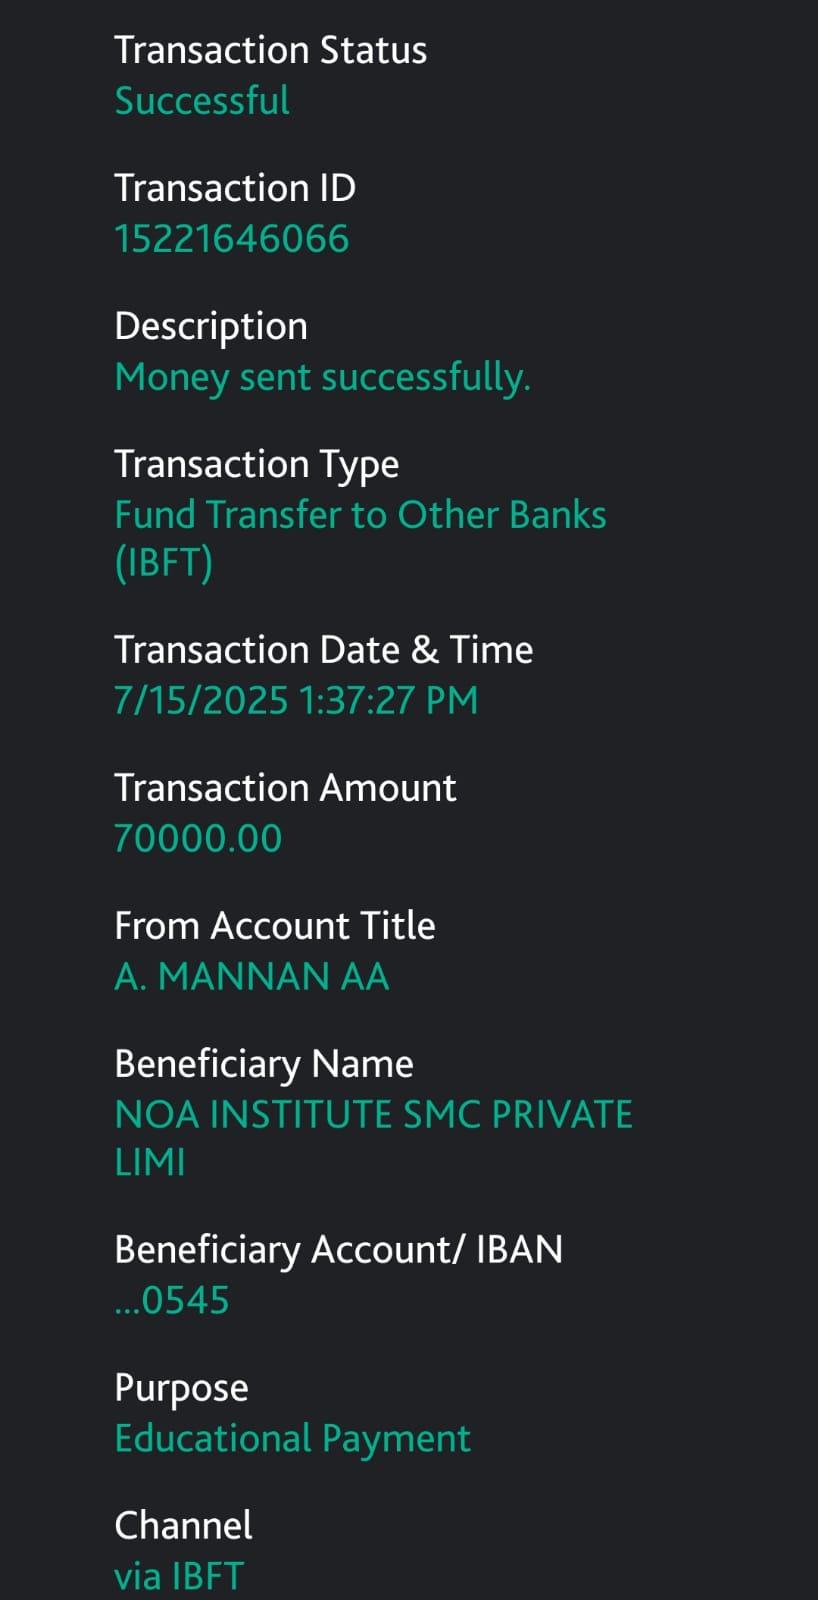This screenshot has width=818, height=1600.
Task: Click the Beneficiary Name label
Action: [x=264, y=1064]
